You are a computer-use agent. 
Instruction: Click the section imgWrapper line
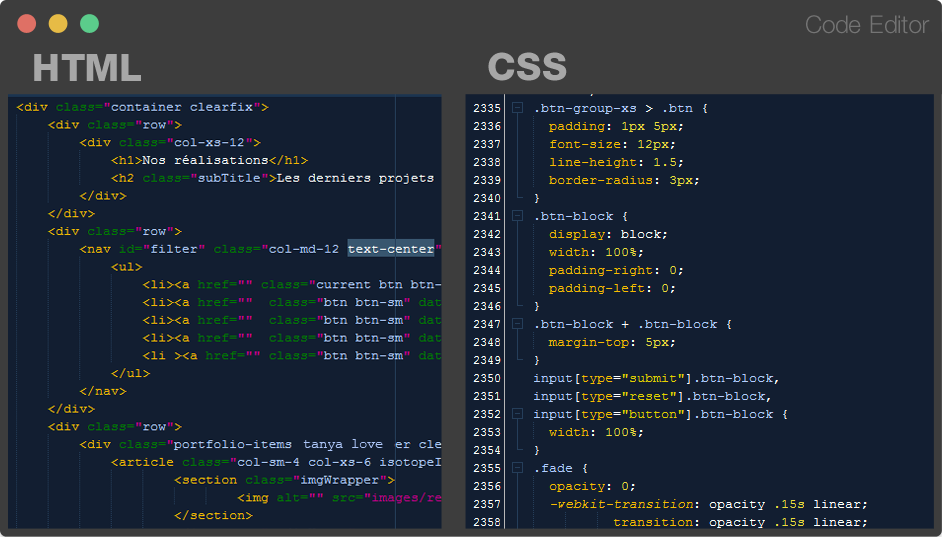click(x=284, y=480)
